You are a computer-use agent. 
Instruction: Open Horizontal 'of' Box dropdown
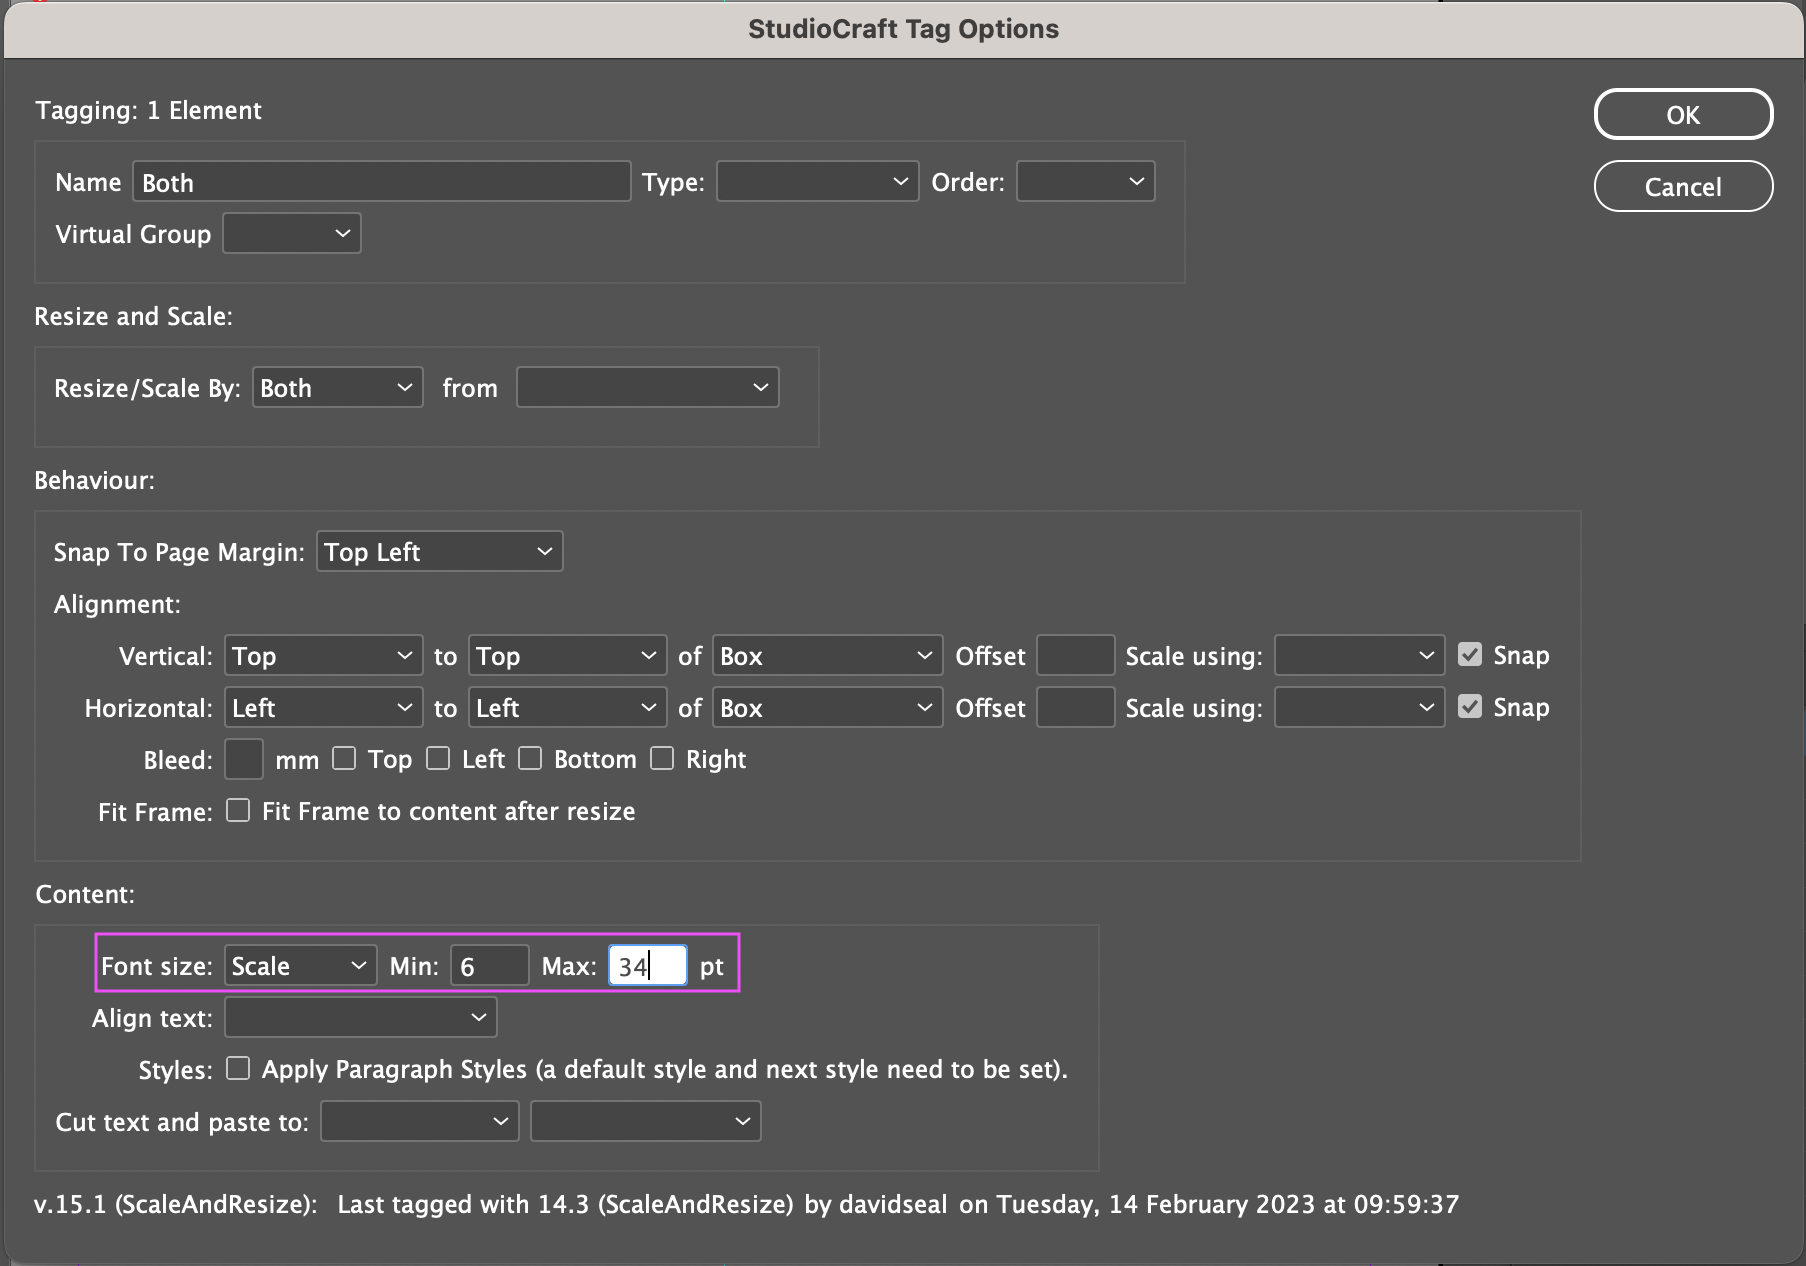pos(827,708)
